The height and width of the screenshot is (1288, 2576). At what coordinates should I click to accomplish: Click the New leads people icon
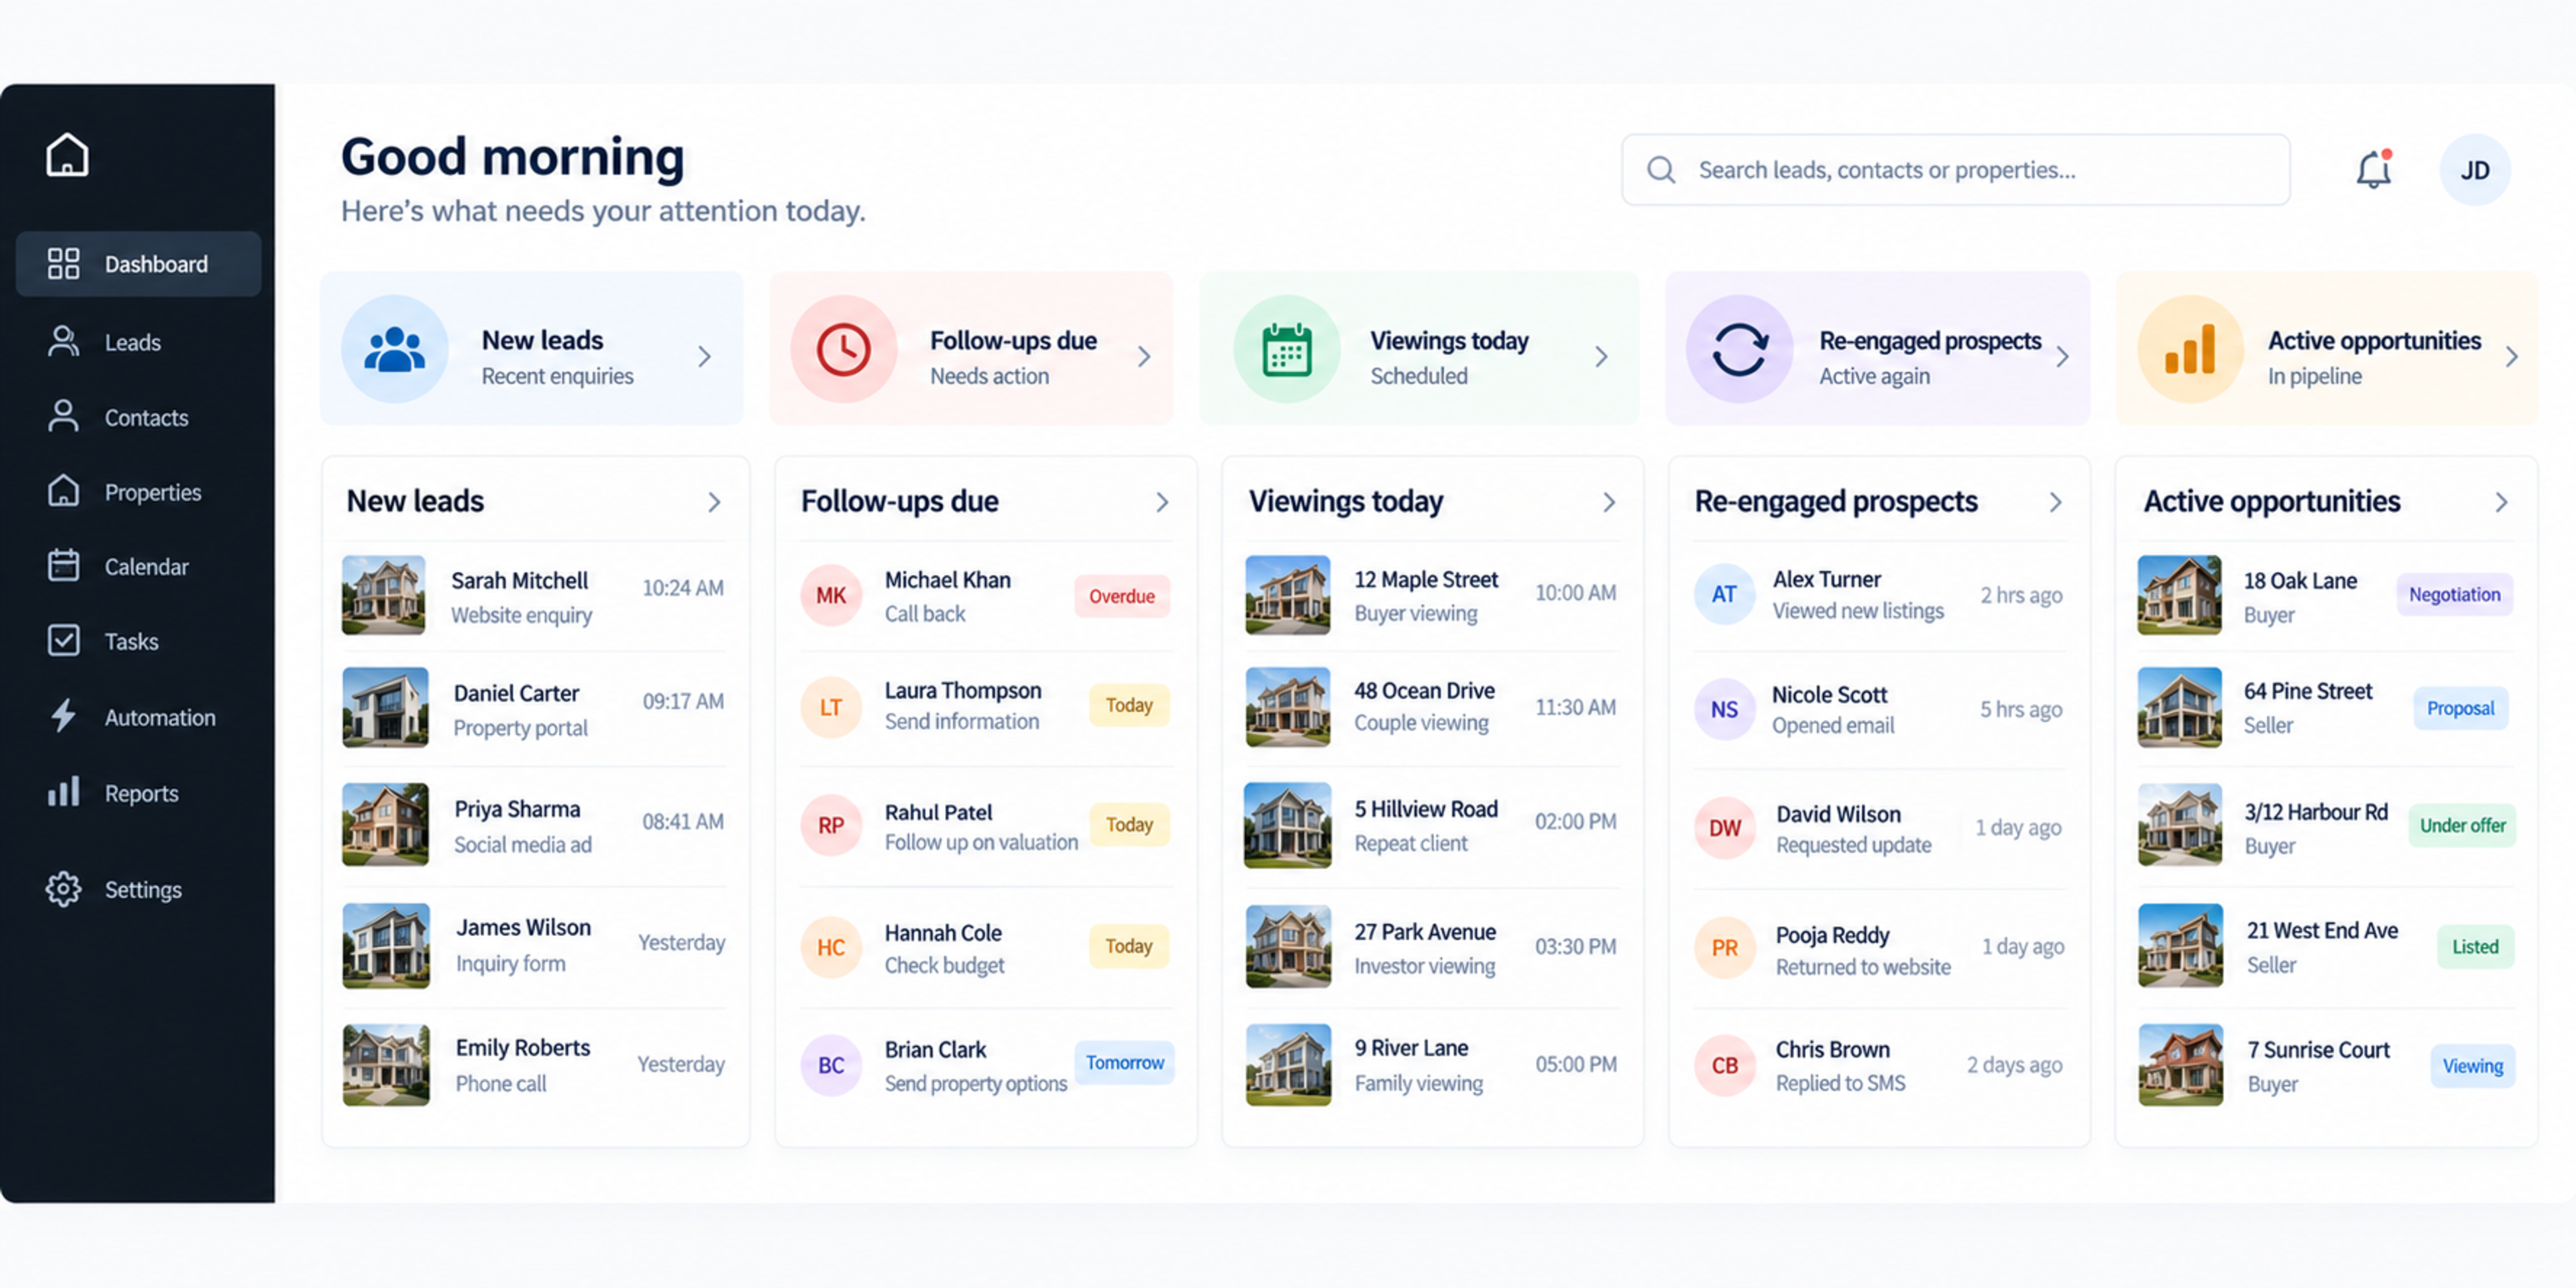click(x=395, y=349)
